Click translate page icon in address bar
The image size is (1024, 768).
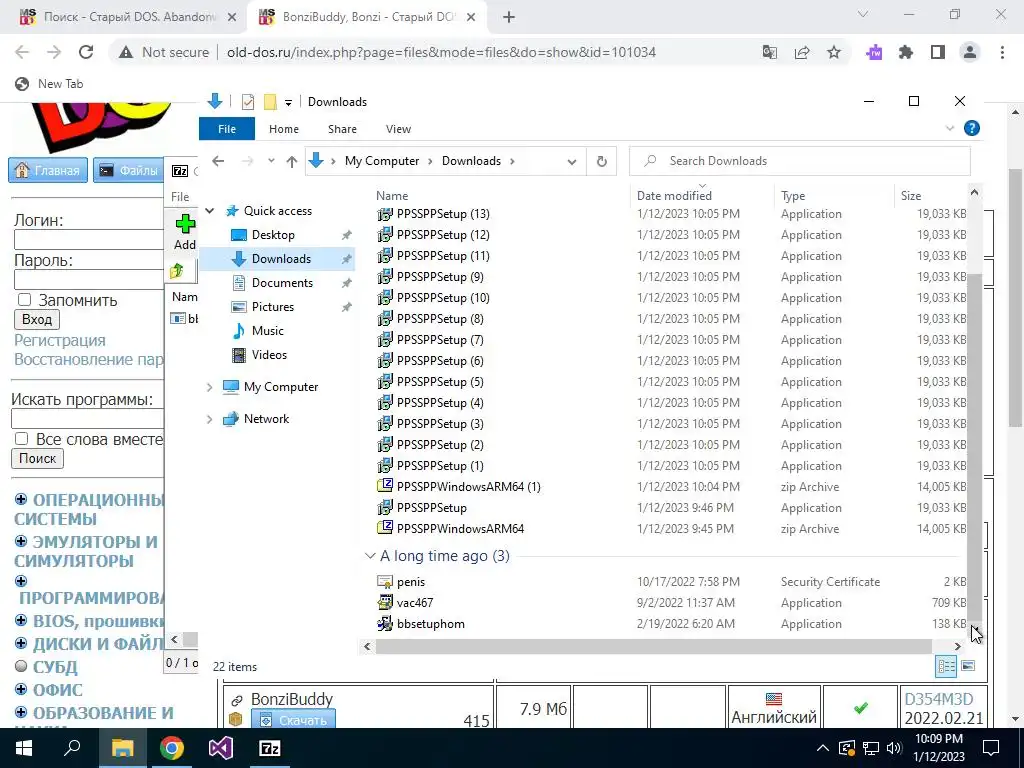pyautogui.click(x=770, y=52)
